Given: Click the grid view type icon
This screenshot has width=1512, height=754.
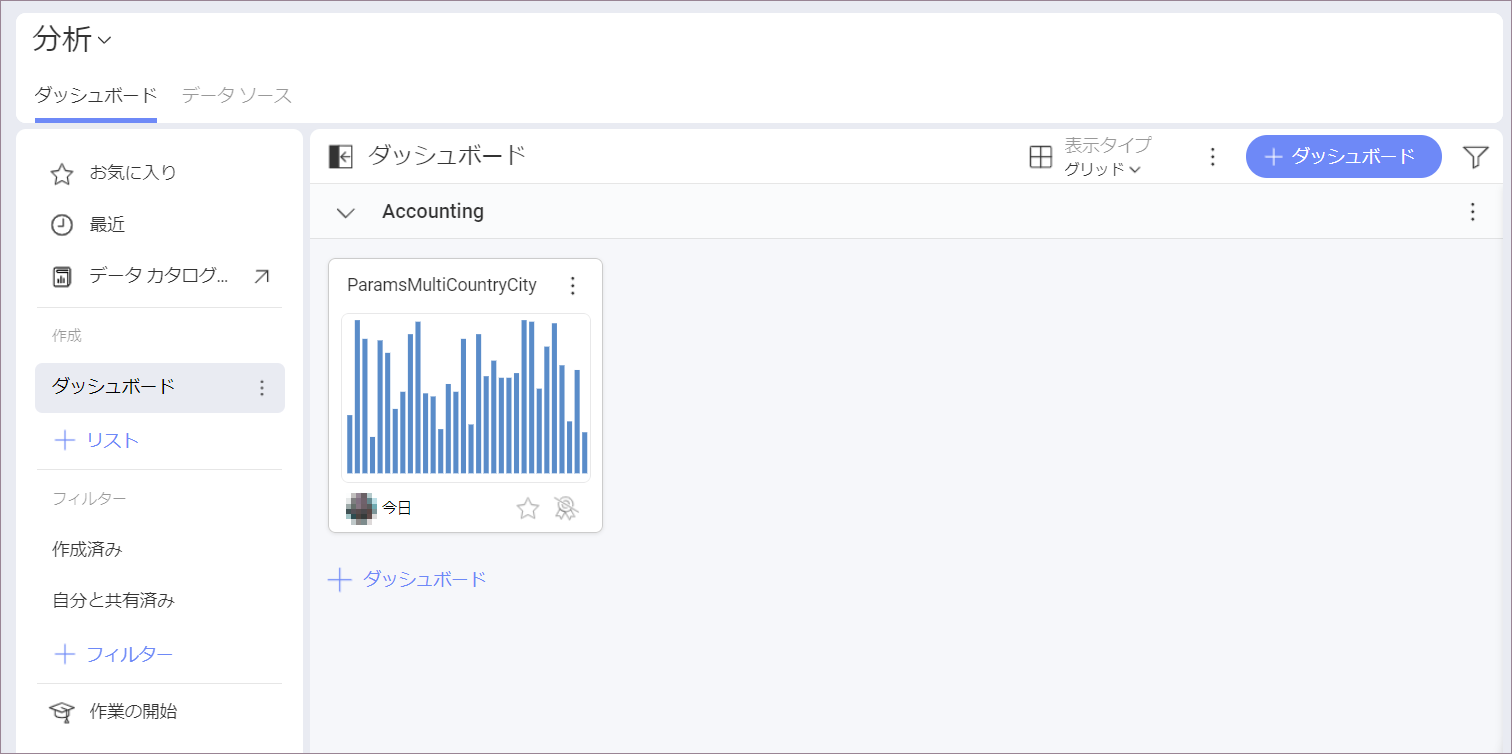Looking at the screenshot, I should click(x=1041, y=157).
